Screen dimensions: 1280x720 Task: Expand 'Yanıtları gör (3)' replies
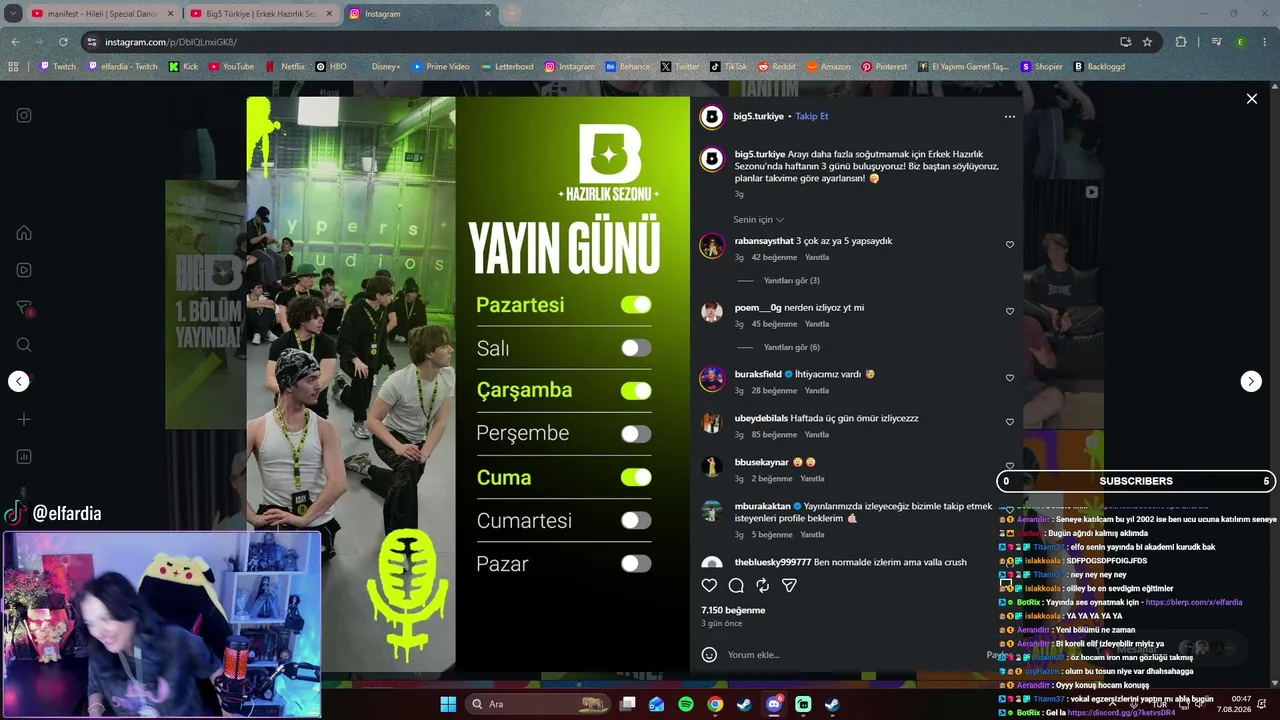791,281
